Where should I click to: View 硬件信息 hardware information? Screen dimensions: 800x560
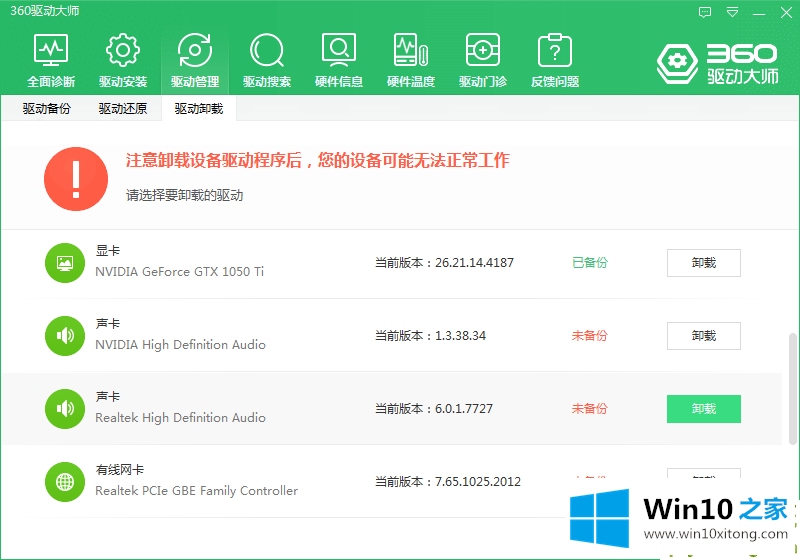point(338,60)
